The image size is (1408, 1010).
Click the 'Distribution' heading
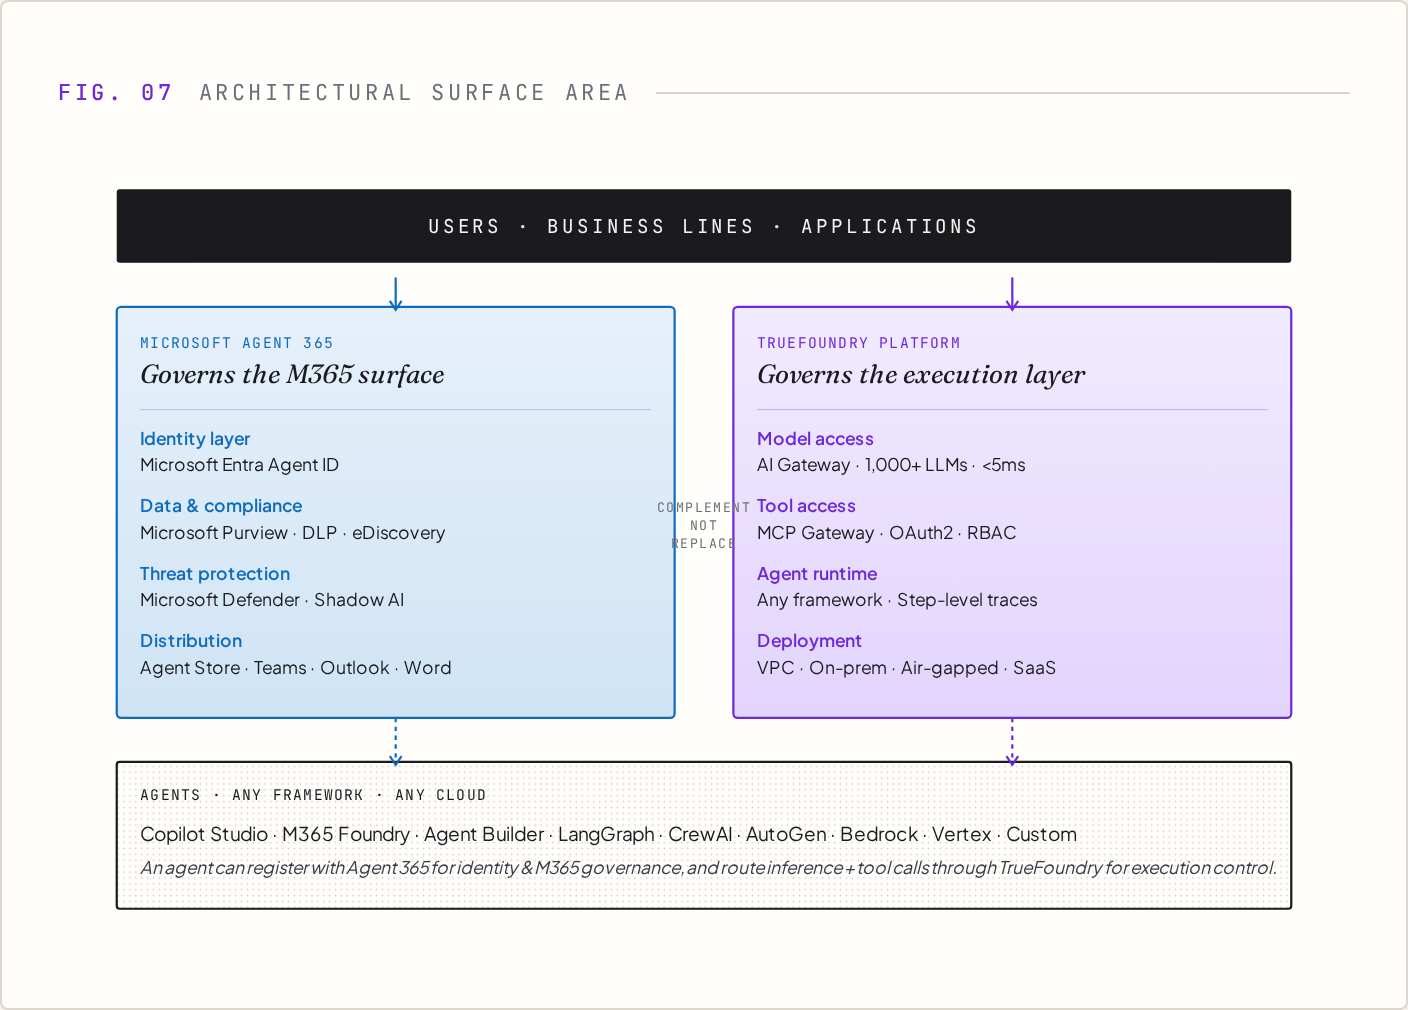click(x=191, y=641)
